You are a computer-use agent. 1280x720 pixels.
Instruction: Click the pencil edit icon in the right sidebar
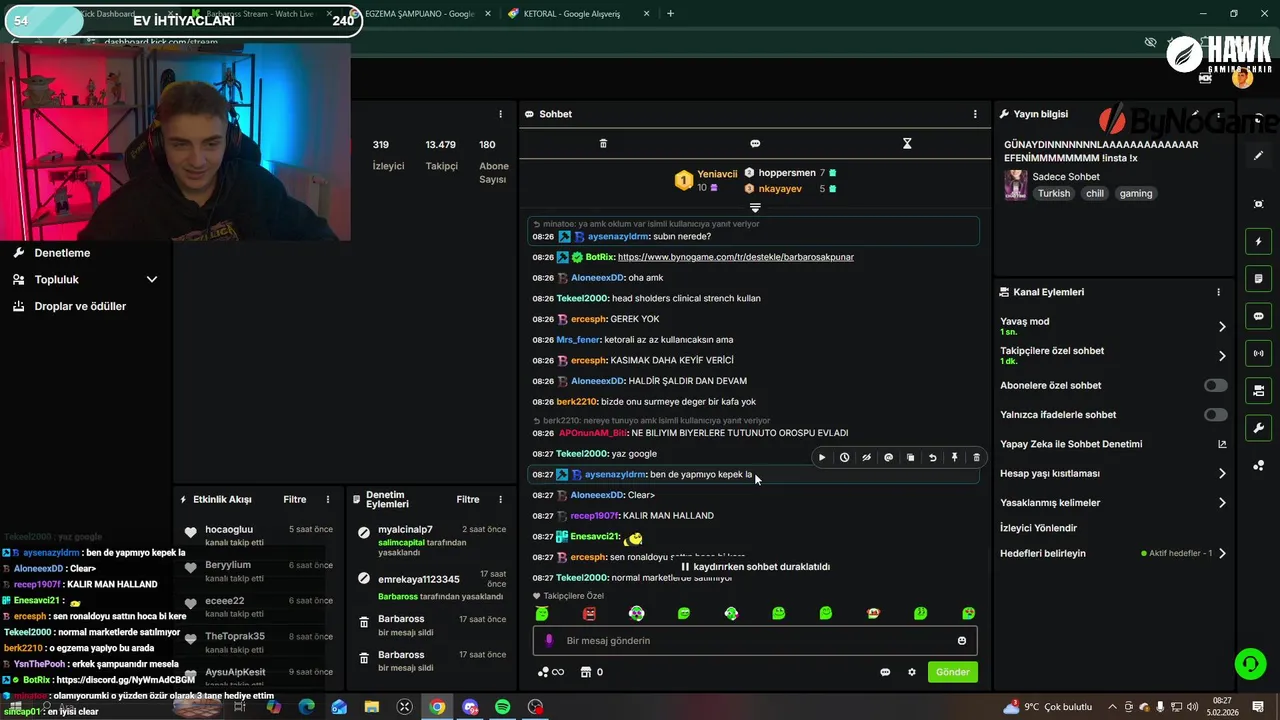[x=1259, y=156]
